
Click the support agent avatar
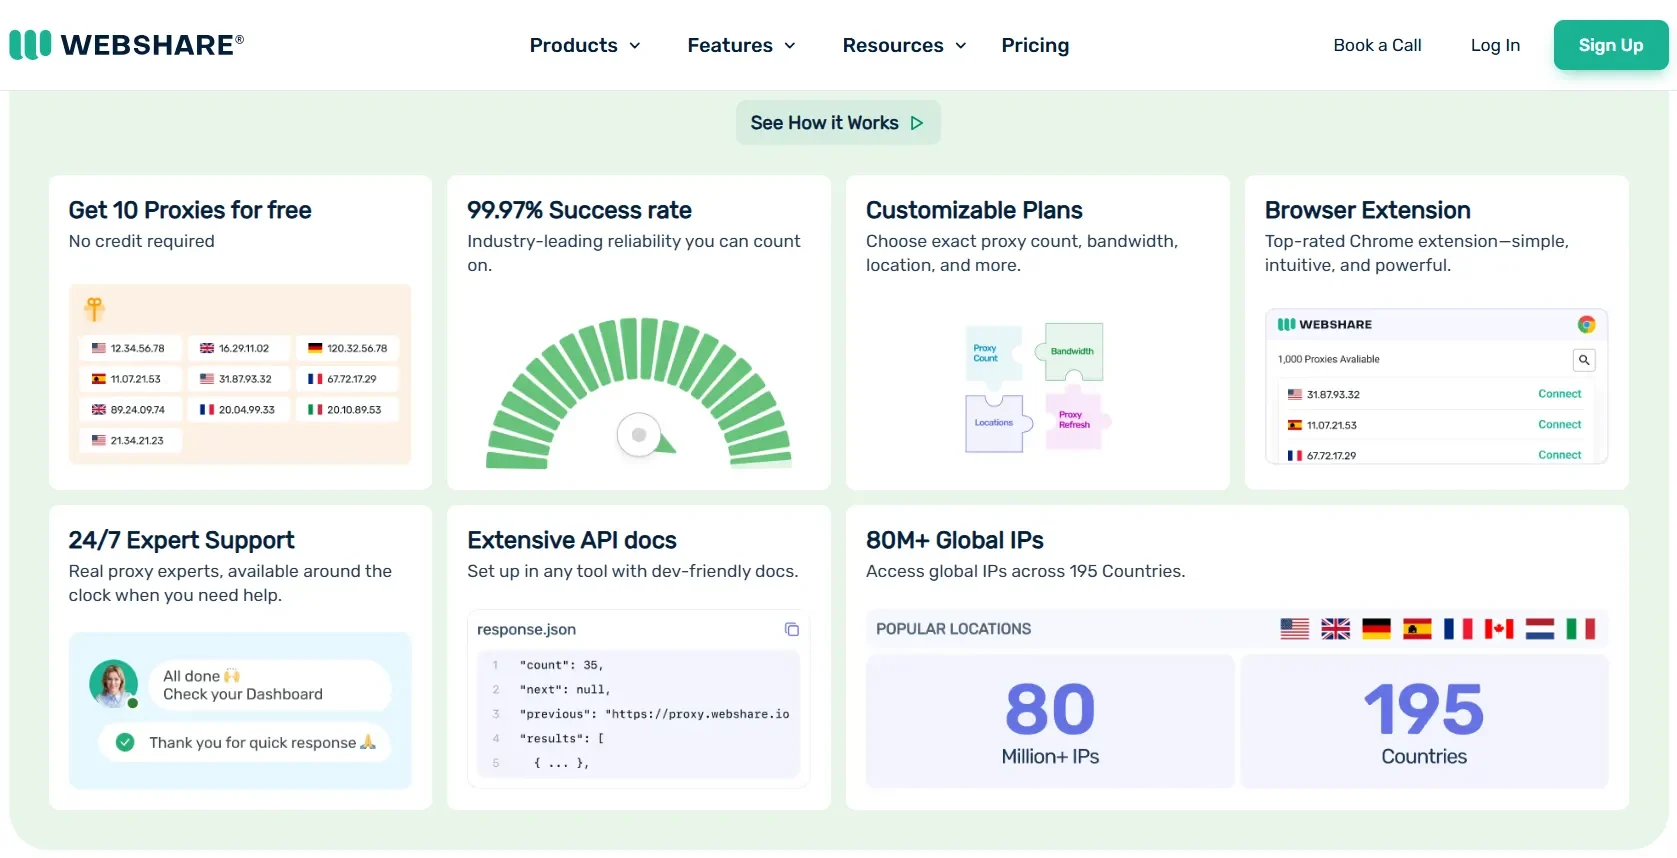(113, 684)
